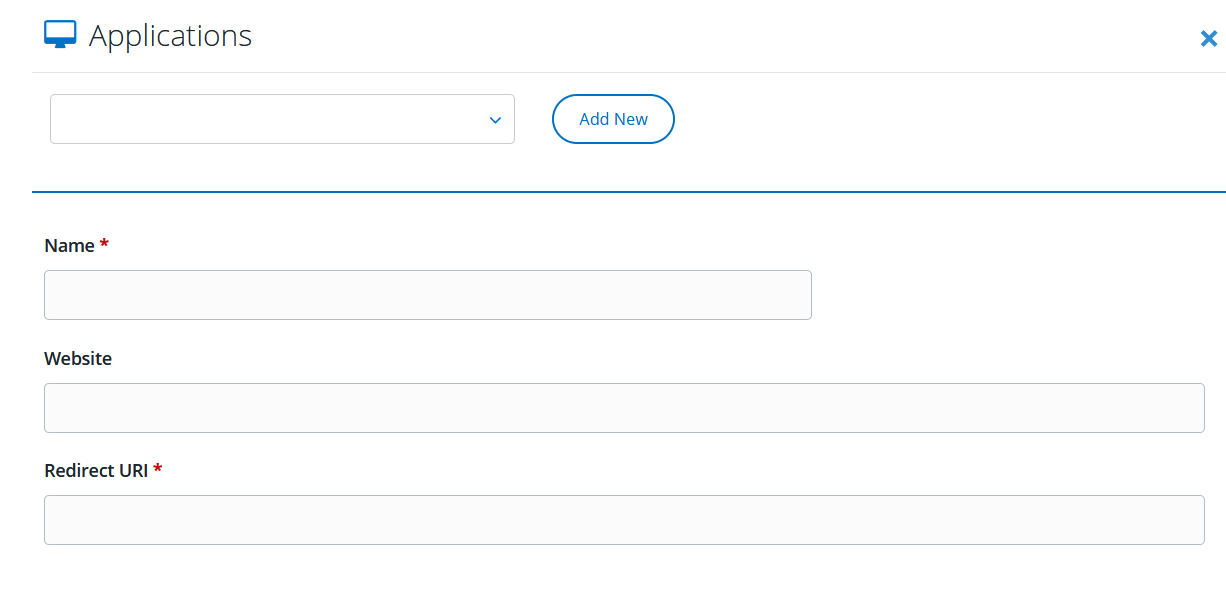1226x593 pixels.
Task: Click the red asterisk beside Redirect URI
Action: click(158, 470)
